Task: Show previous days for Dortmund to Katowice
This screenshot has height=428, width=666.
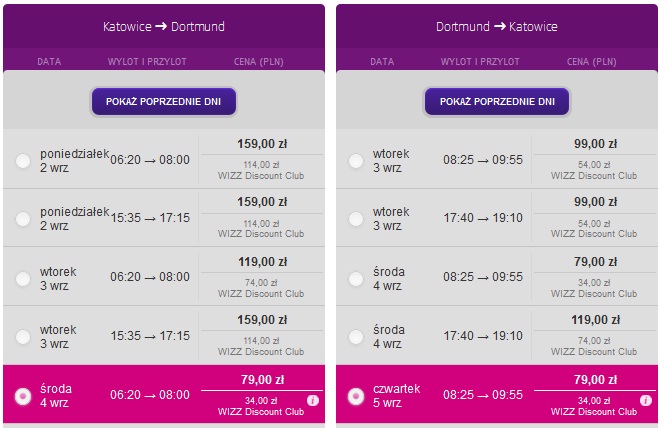Action: coord(497,101)
